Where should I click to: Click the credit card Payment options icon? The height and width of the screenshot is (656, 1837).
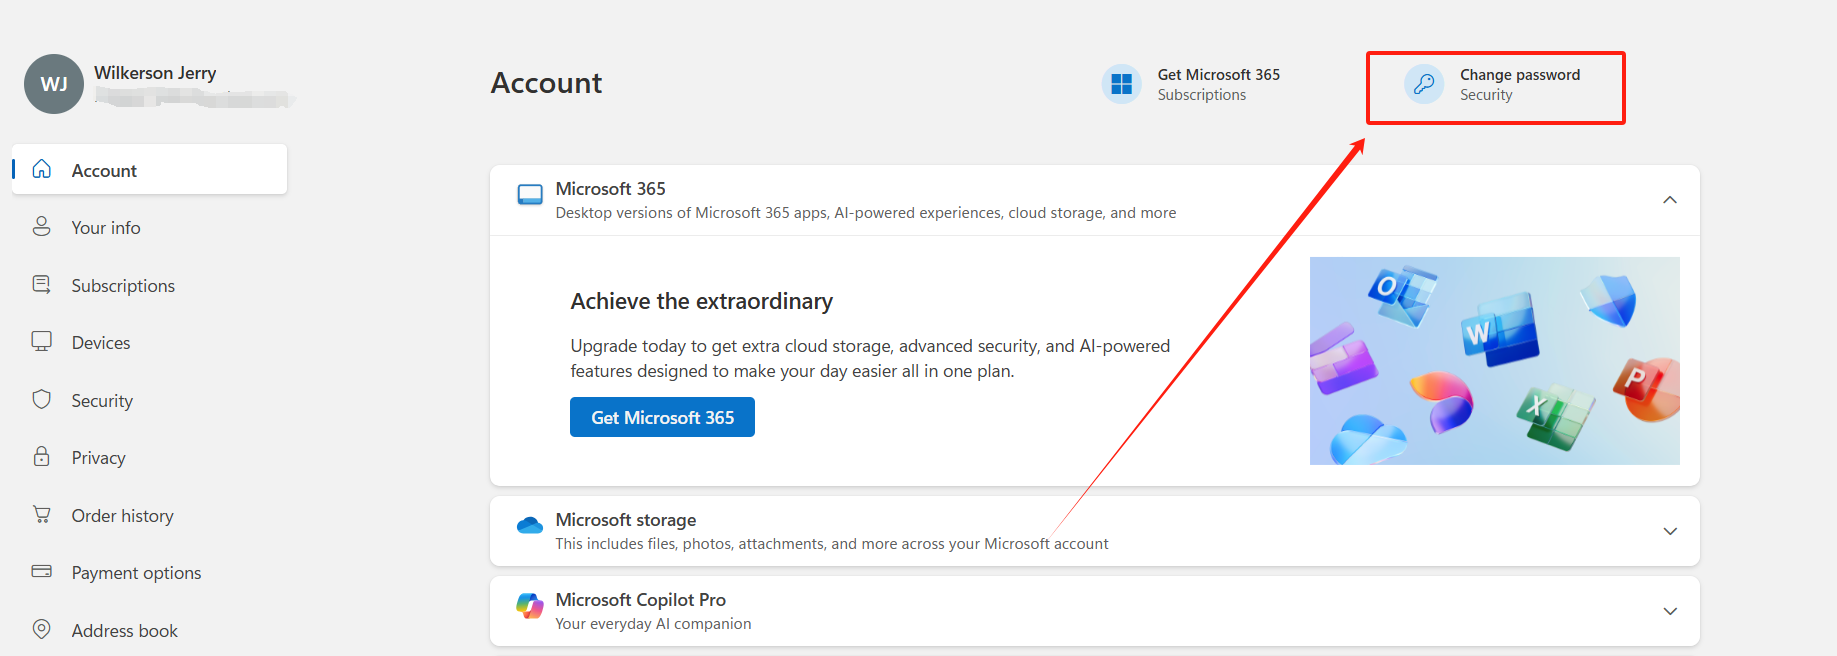41,571
